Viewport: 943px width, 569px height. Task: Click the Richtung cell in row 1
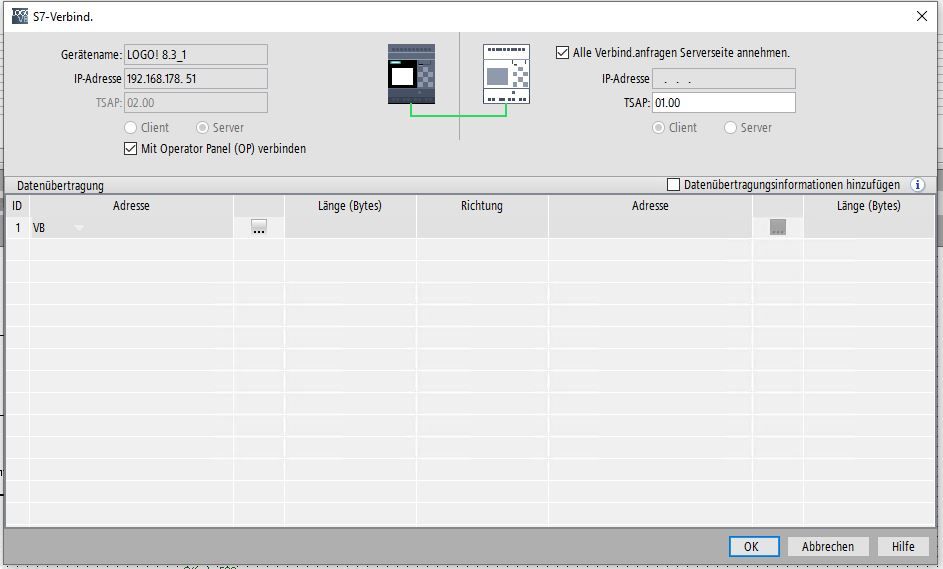pyautogui.click(x=482, y=227)
